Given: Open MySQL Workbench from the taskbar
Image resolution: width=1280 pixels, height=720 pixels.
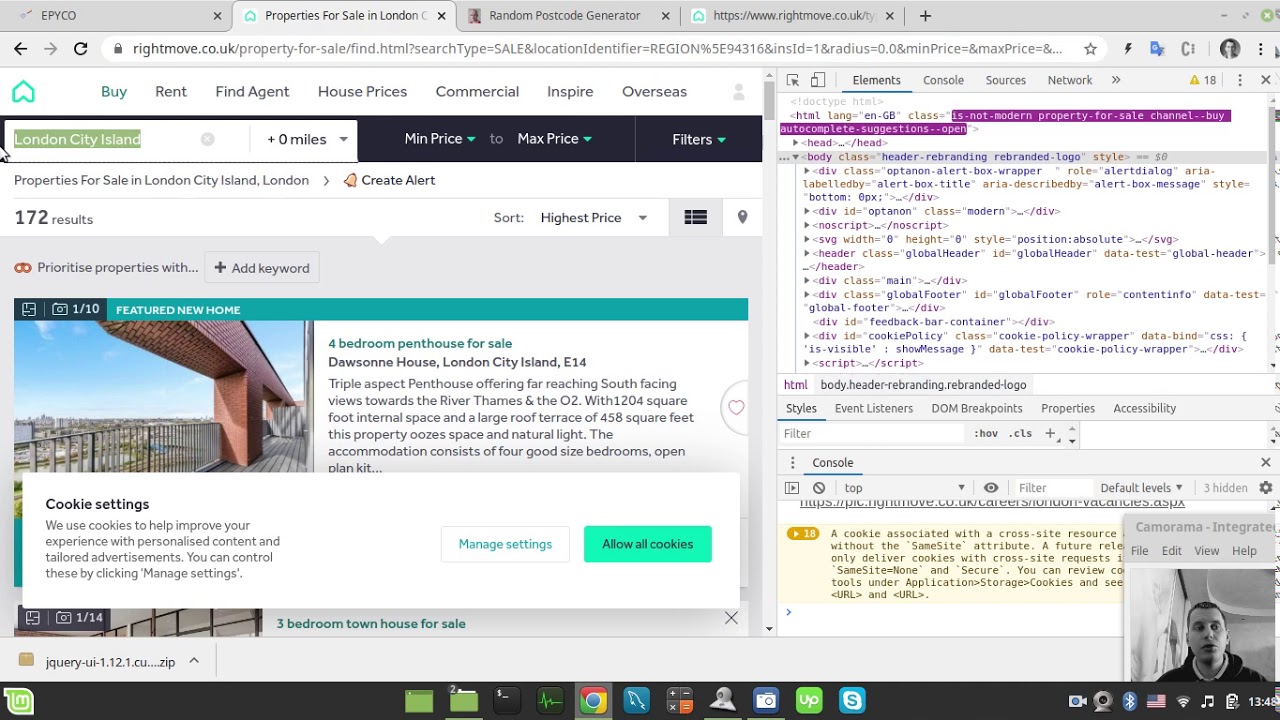Looking at the screenshot, I should pyautogui.click(x=637, y=701).
